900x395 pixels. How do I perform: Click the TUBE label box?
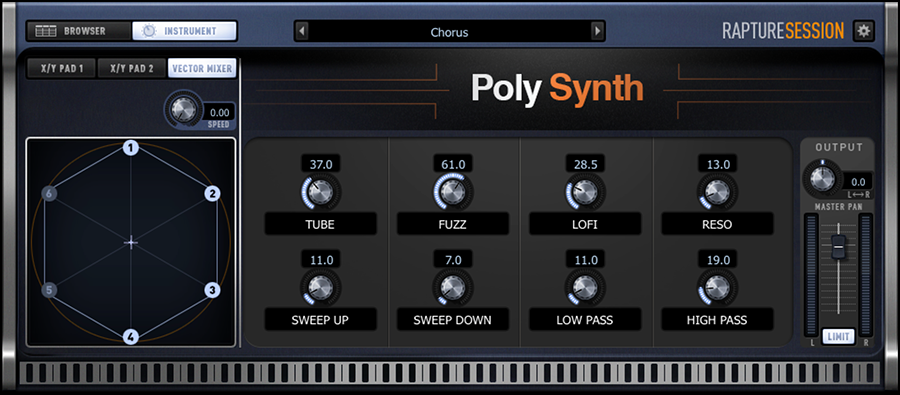[x=321, y=224]
